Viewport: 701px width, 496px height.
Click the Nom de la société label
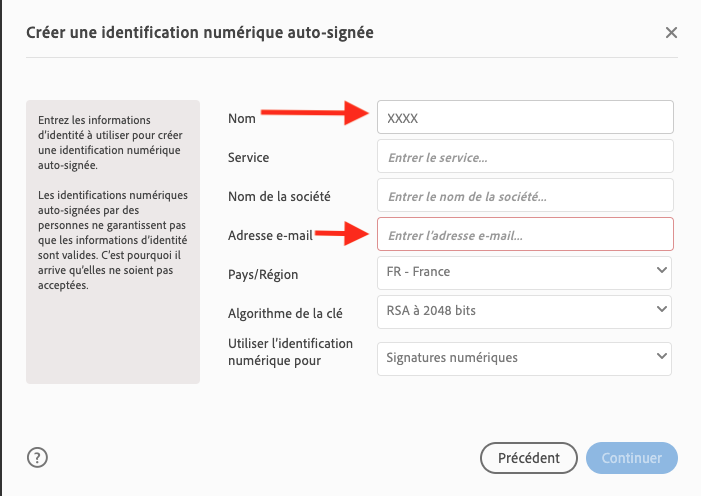click(x=279, y=196)
